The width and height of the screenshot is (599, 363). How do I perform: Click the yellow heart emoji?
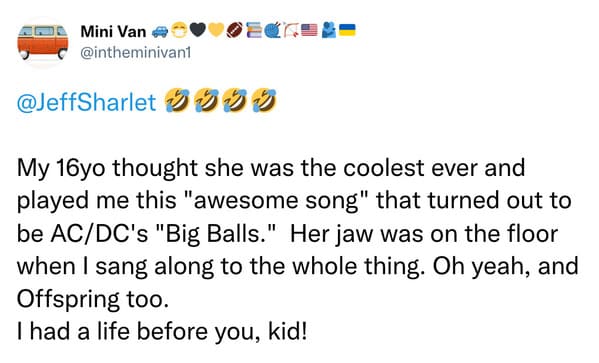pyautogui.click(x=216, y=30)
